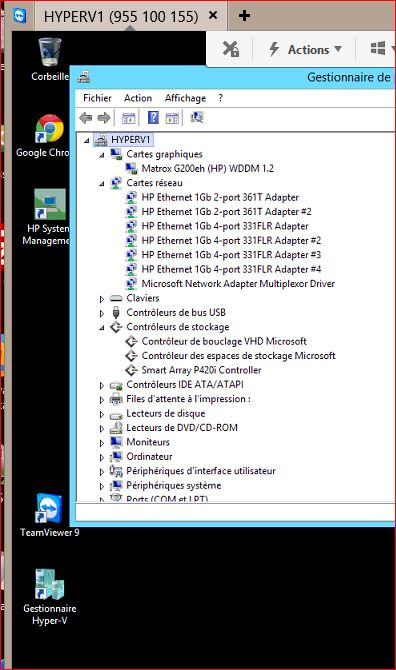Expand Lecteurs de disque category

pyautogui.click(x=102, y=414)
